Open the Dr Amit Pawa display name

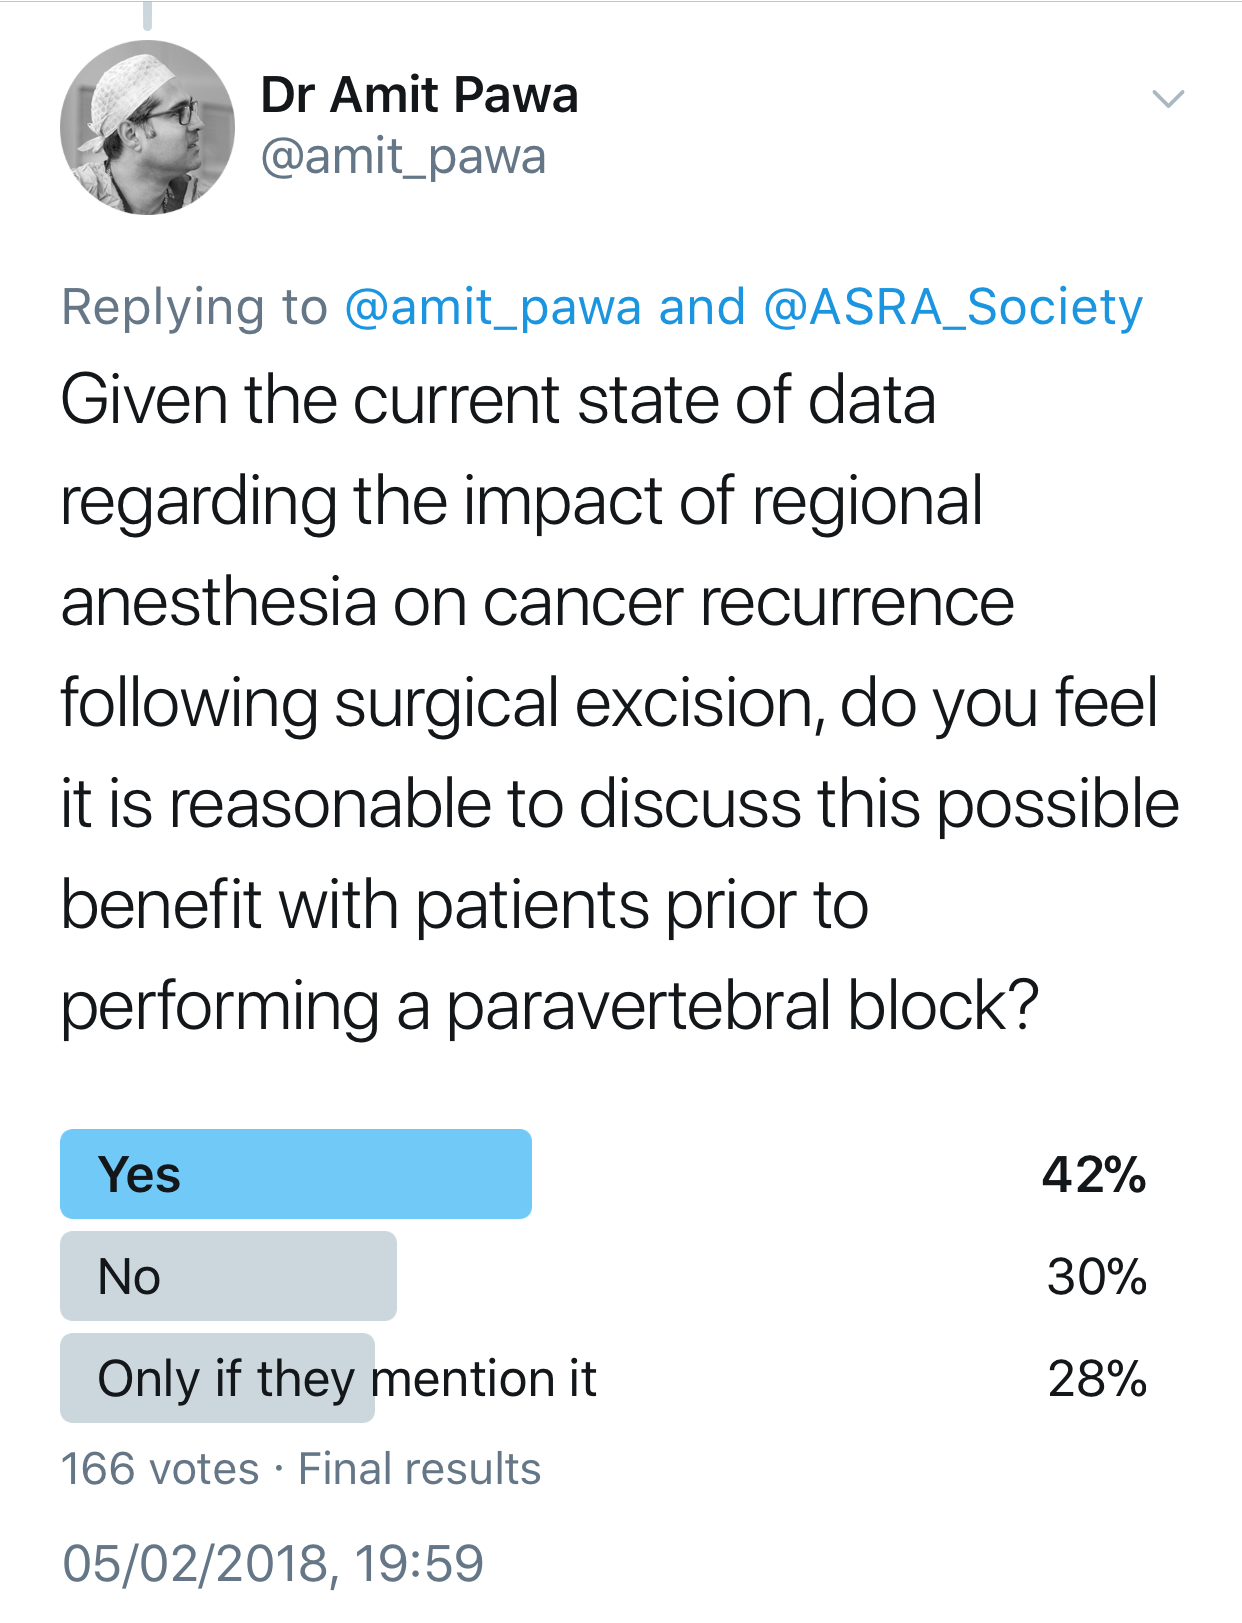(419, 95)
